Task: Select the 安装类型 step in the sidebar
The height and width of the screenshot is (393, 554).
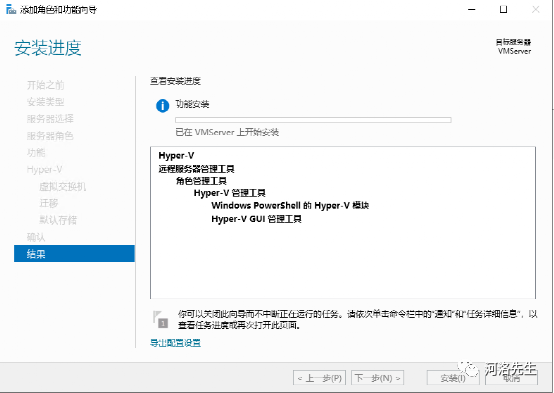Action: coord(46,102)
